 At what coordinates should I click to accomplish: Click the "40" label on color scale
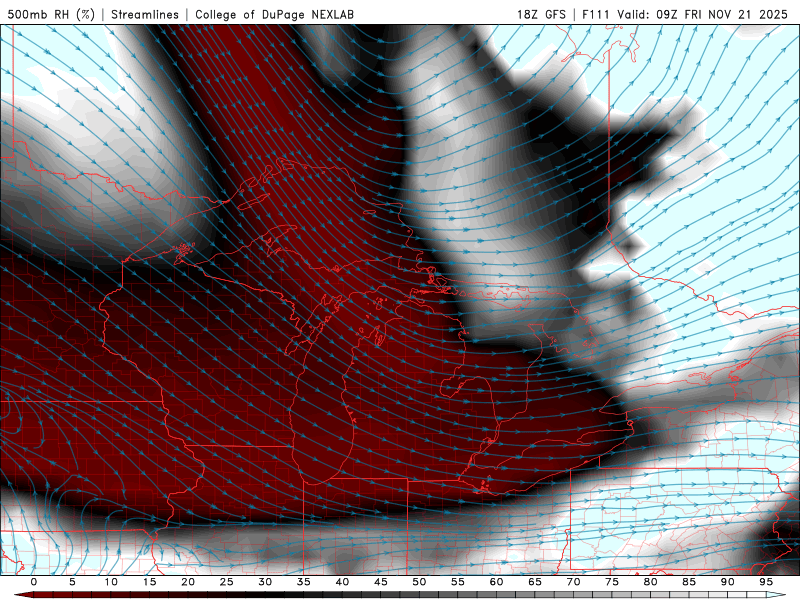(x=342, y=582)
